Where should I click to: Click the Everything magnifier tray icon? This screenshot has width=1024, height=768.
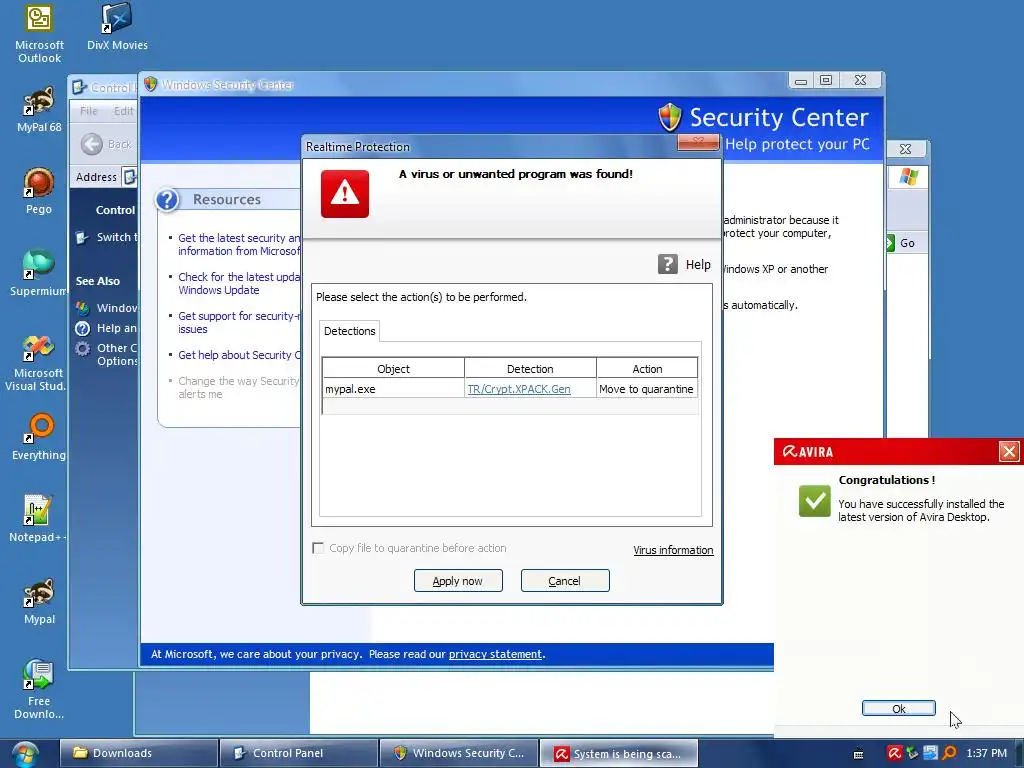(x=950, y=753)
